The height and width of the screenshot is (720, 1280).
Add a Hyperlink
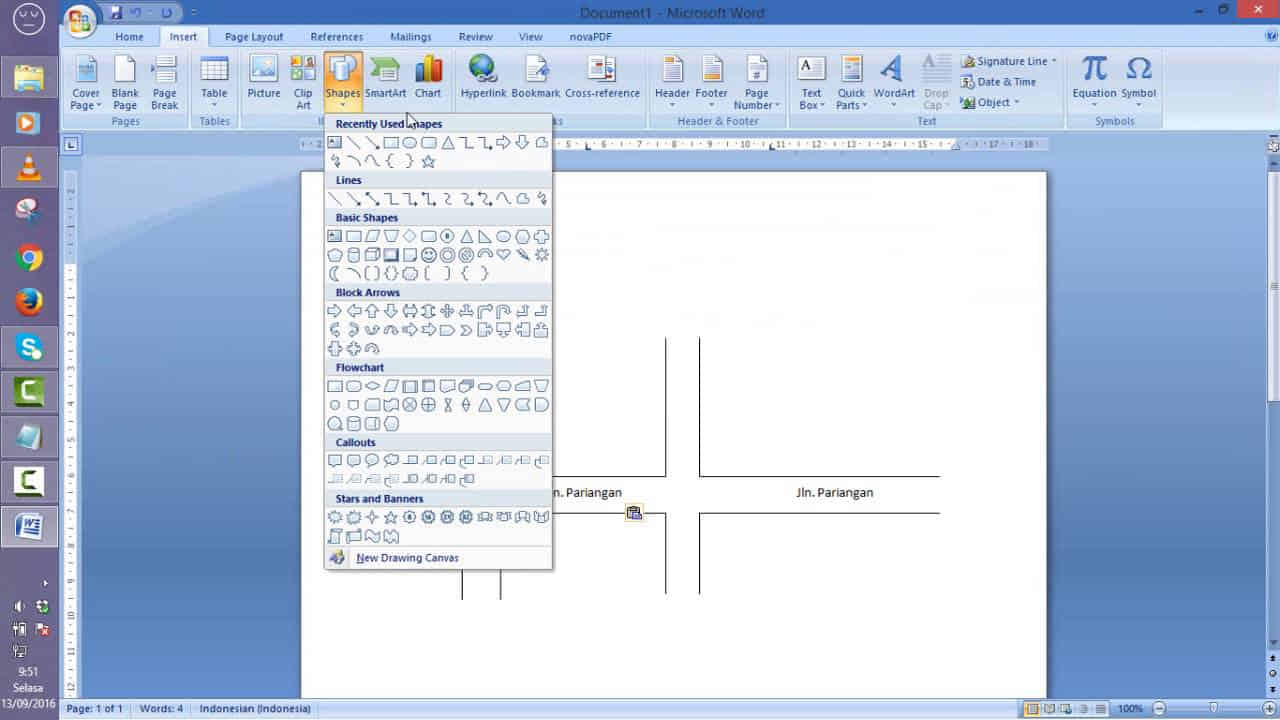[x=483, y=78]
